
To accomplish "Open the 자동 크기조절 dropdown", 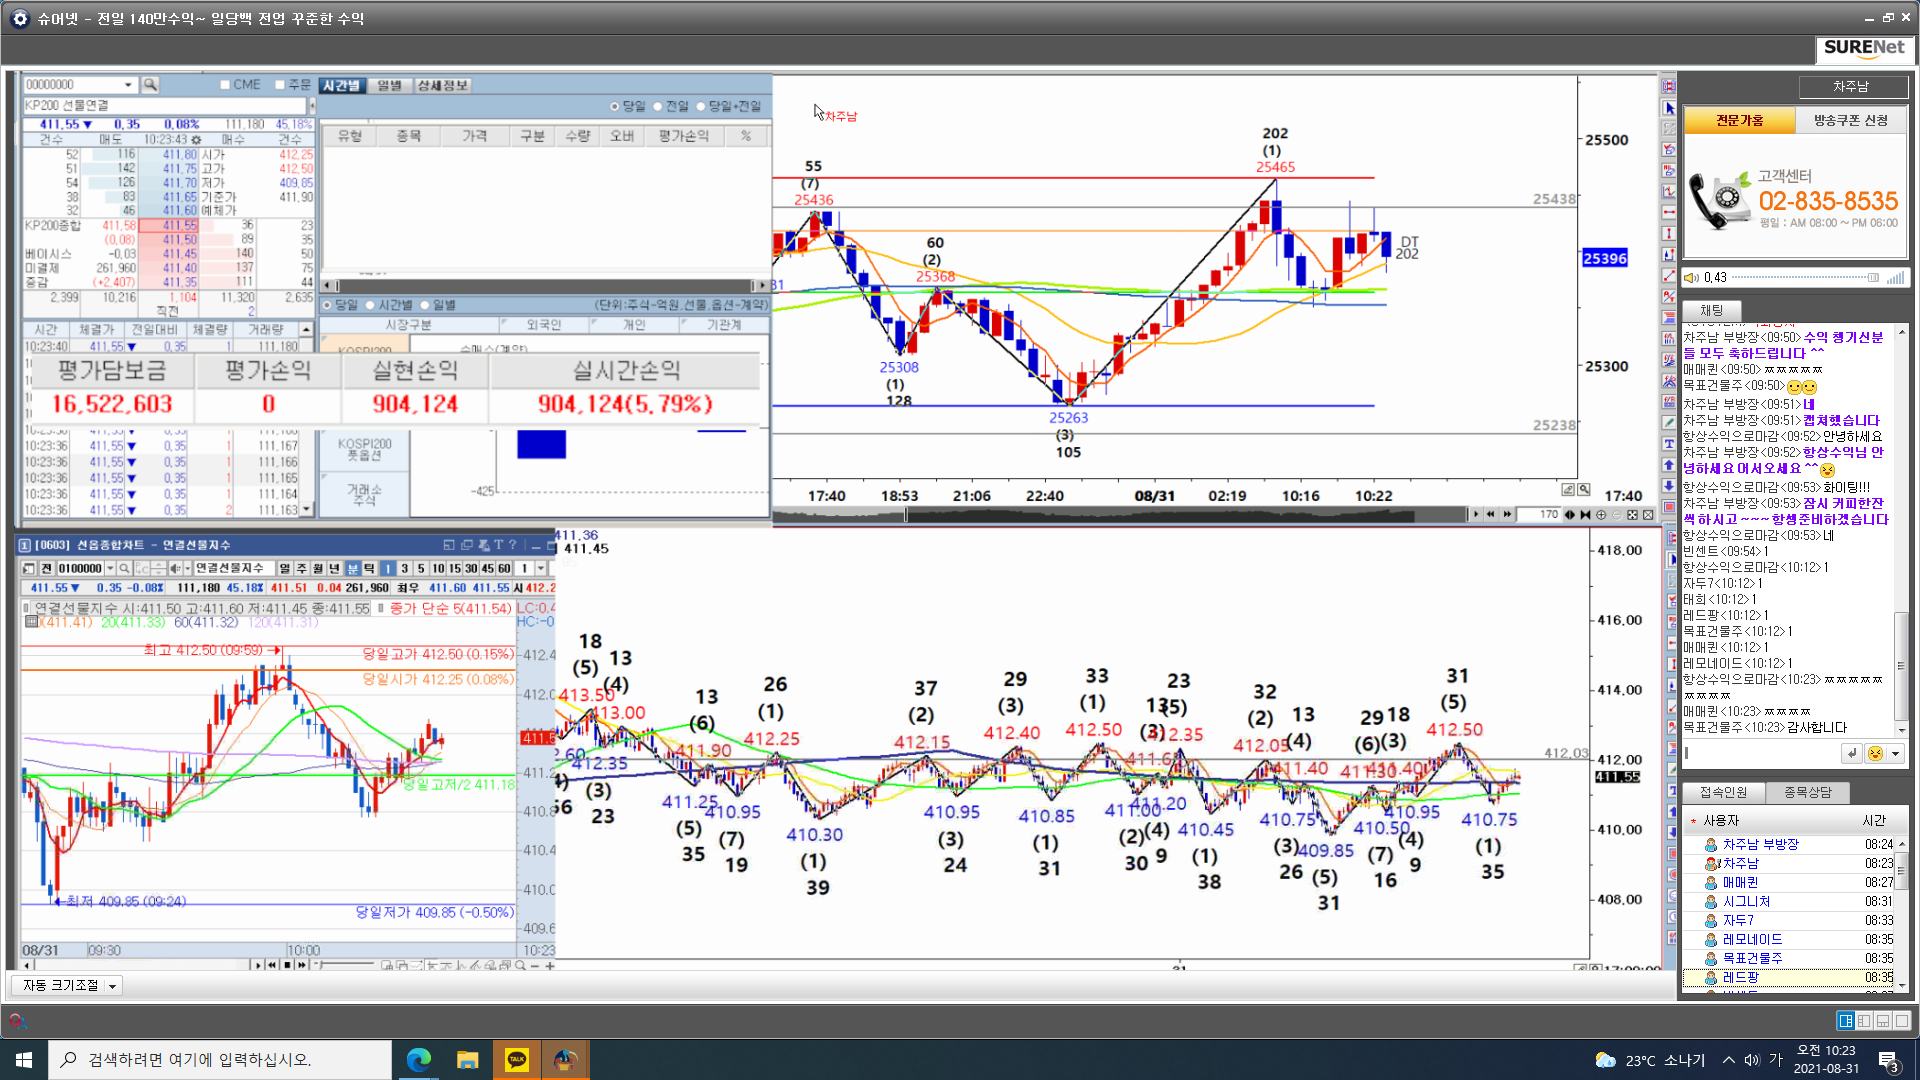I will [112, 986].
